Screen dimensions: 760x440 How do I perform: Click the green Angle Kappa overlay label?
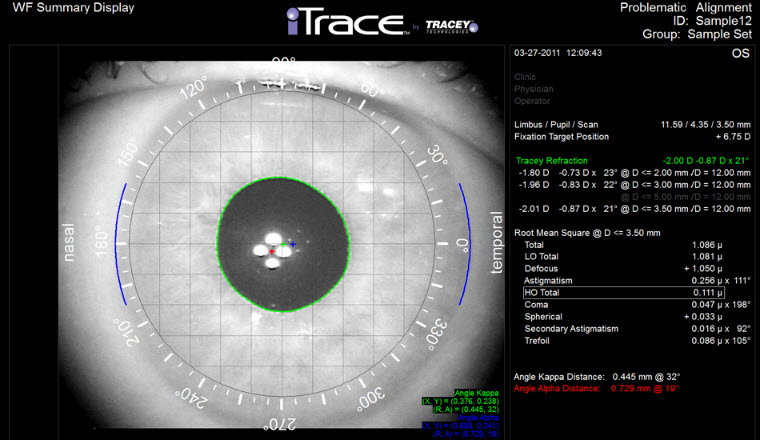click(476, 393)
